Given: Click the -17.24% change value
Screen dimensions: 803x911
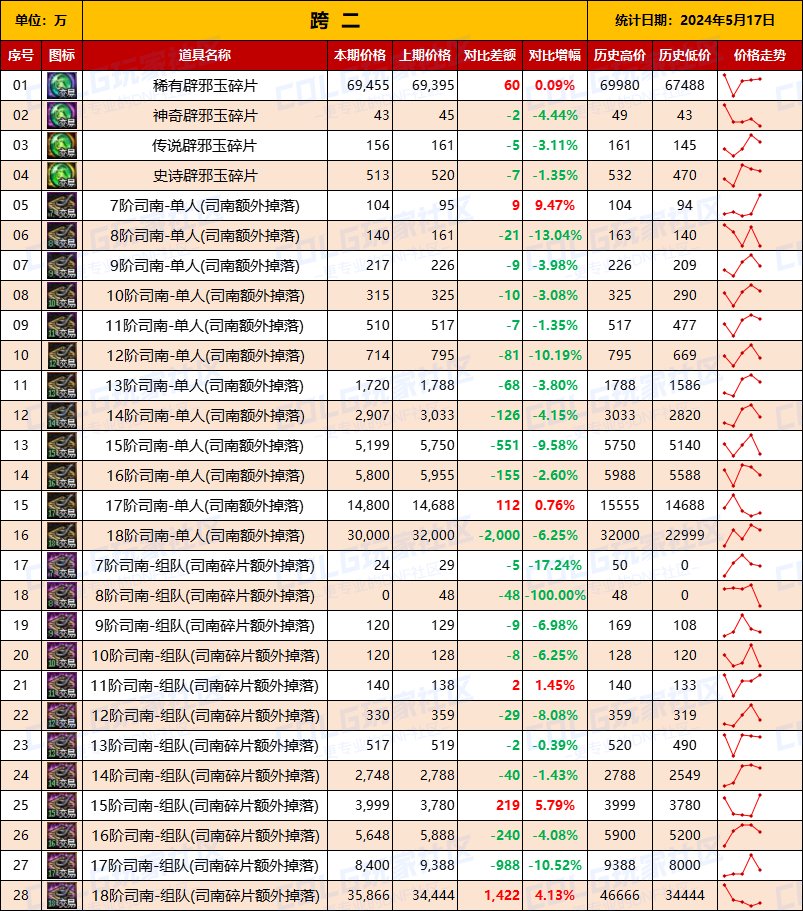Looking at the screenshot, I should click(x=555, y=565).
